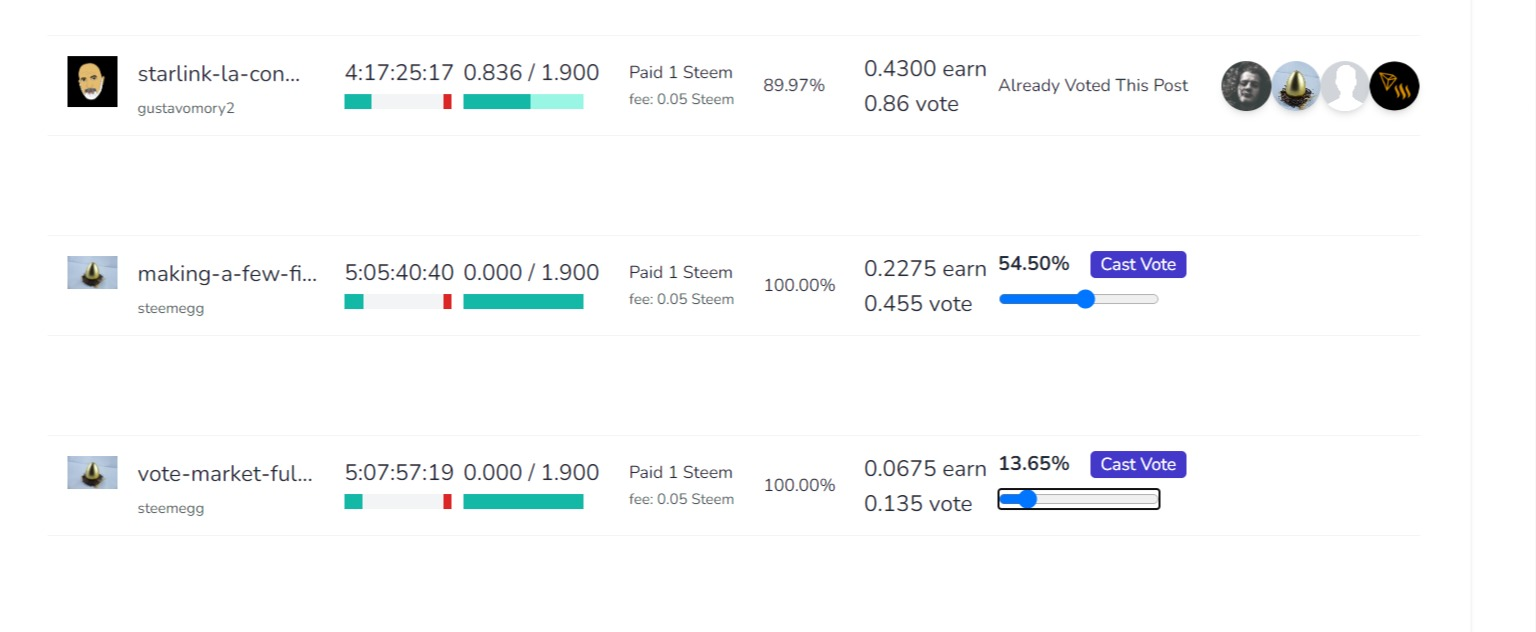Open the blank silhouette voter avatar
The image size is (1536, 632).
[1345, 86]
